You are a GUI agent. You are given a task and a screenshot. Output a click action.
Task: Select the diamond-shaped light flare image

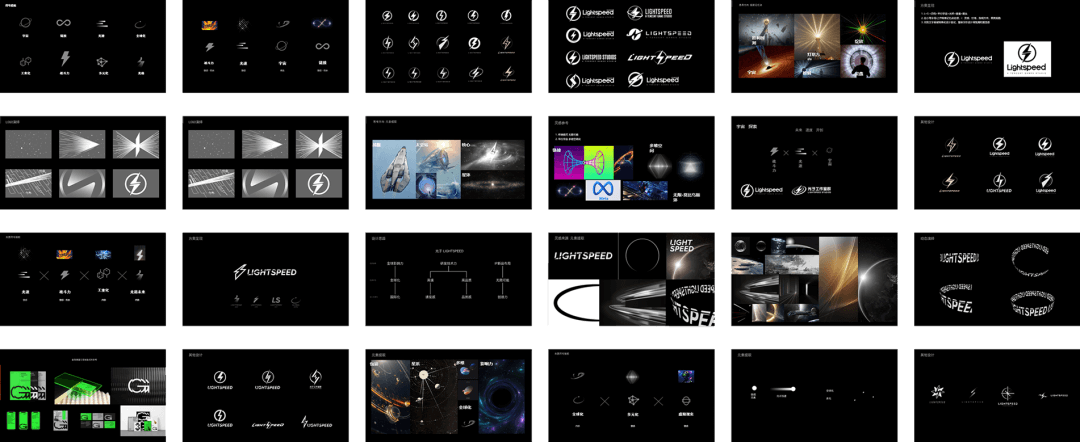point(660,167)
